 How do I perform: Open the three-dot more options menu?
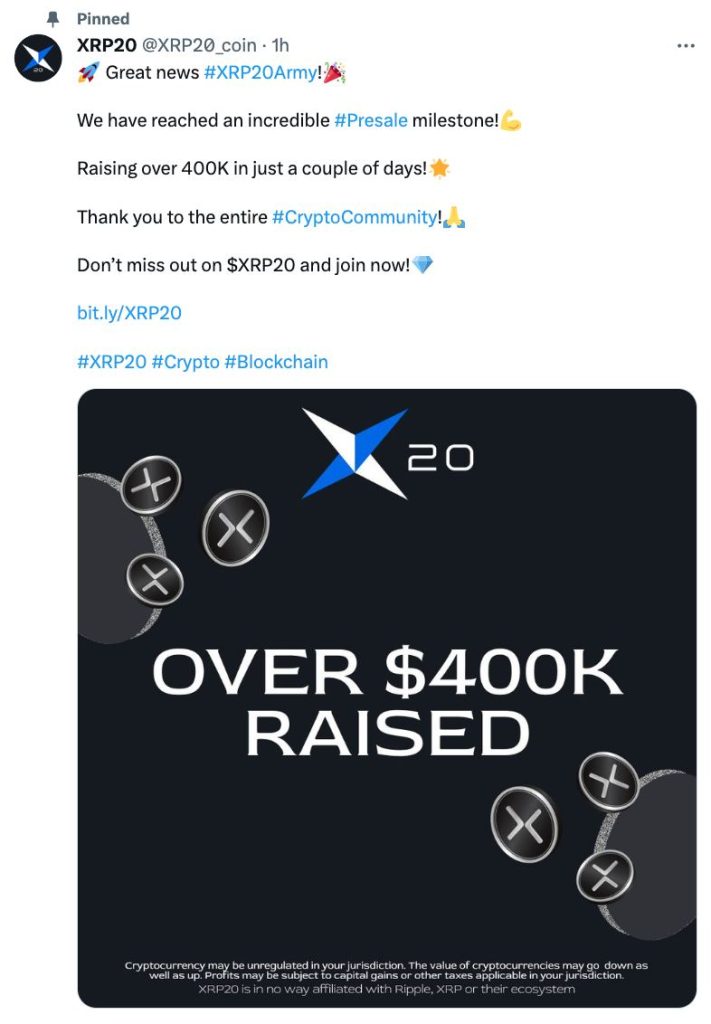pyautogui.click(x=685, y=46)
